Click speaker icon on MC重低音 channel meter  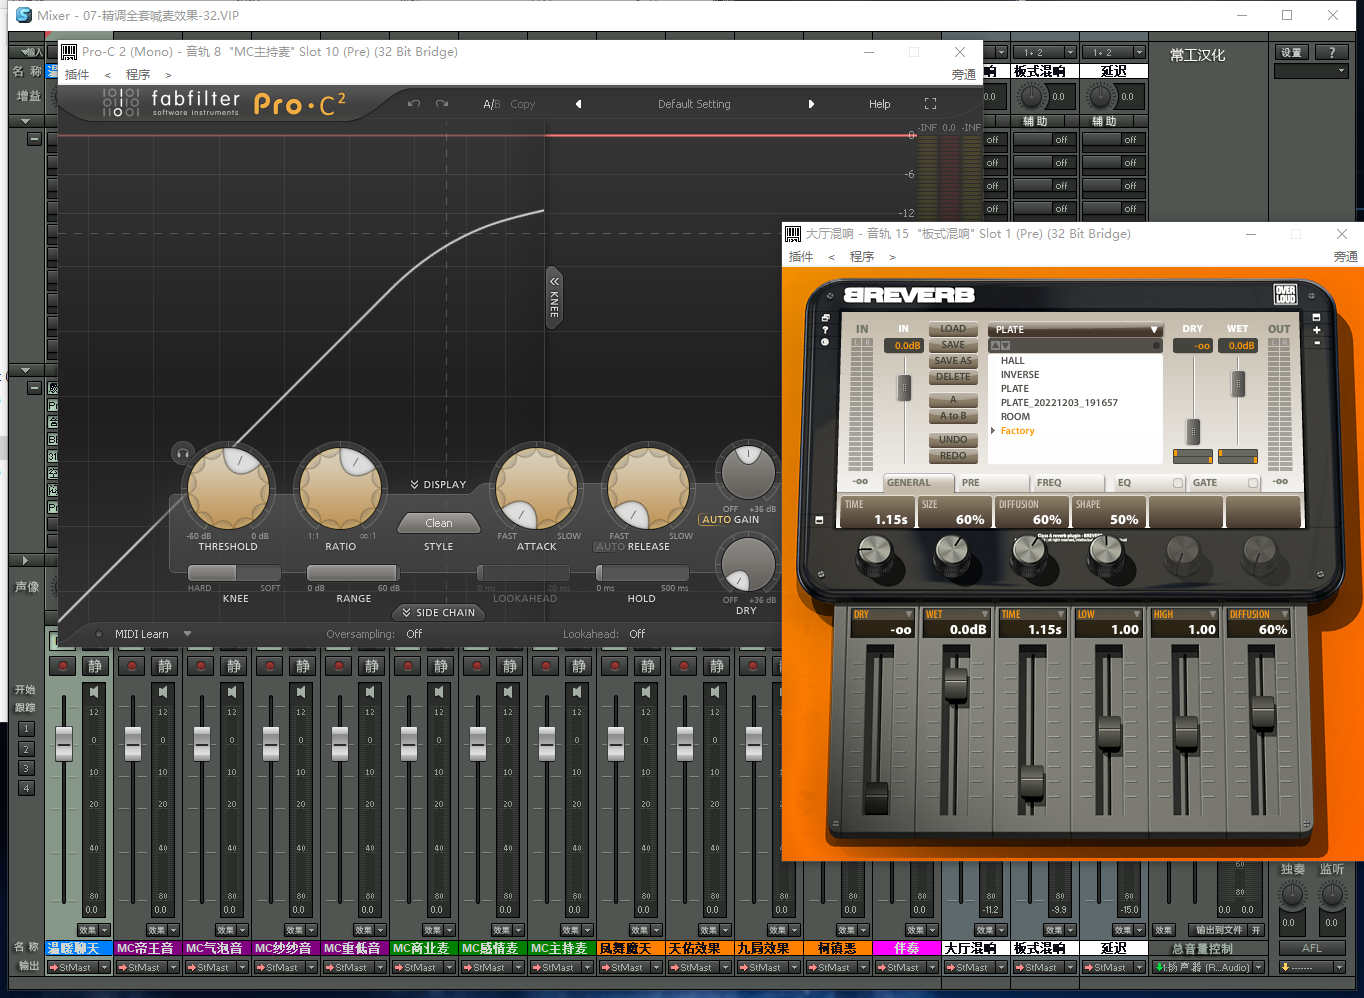click(x=370, y=692)
